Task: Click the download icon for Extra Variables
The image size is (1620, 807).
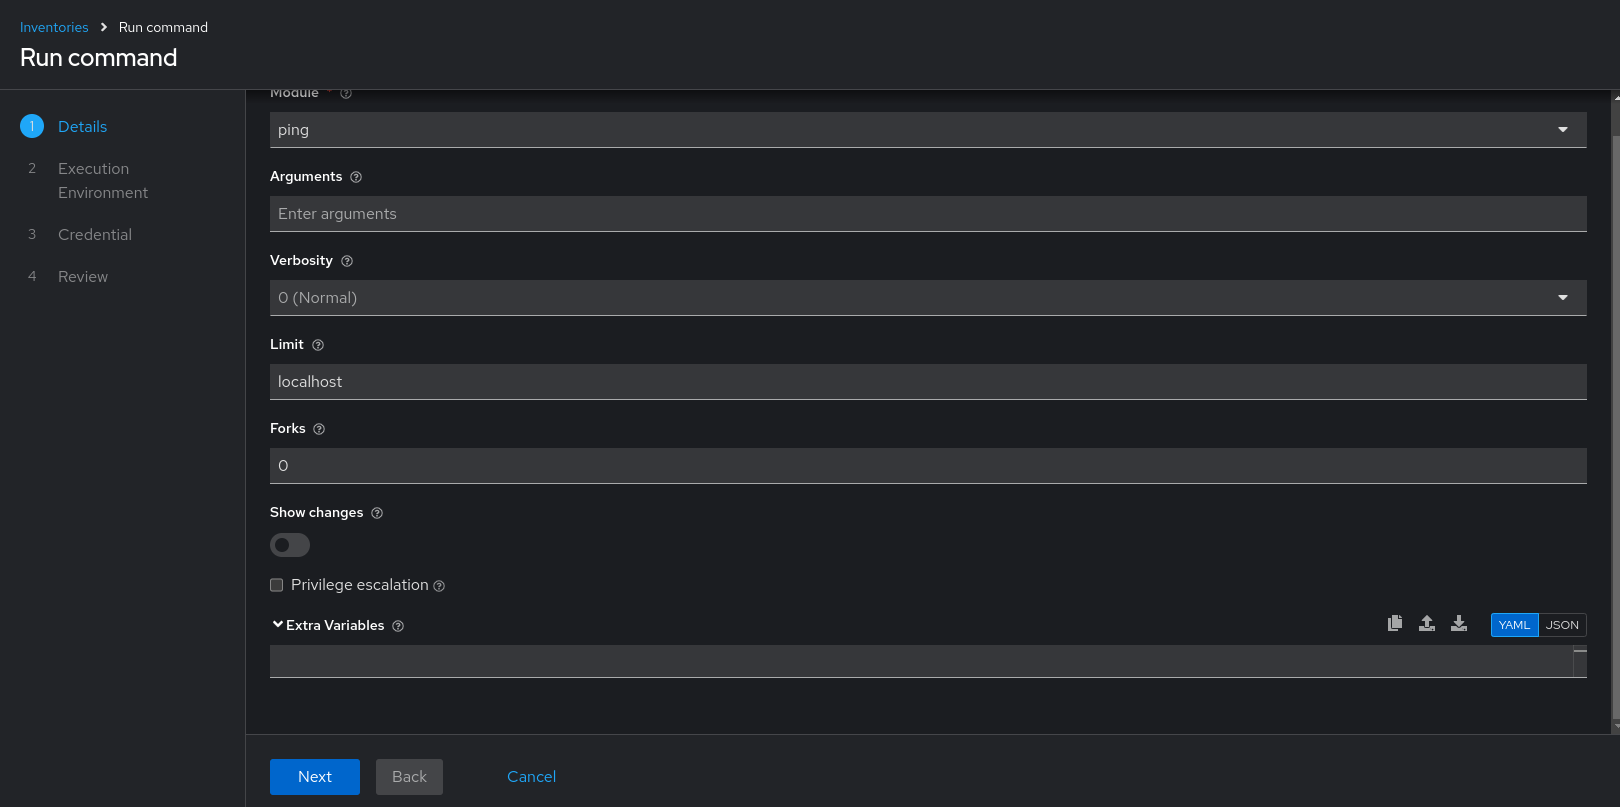Action: pos(1459,624)
